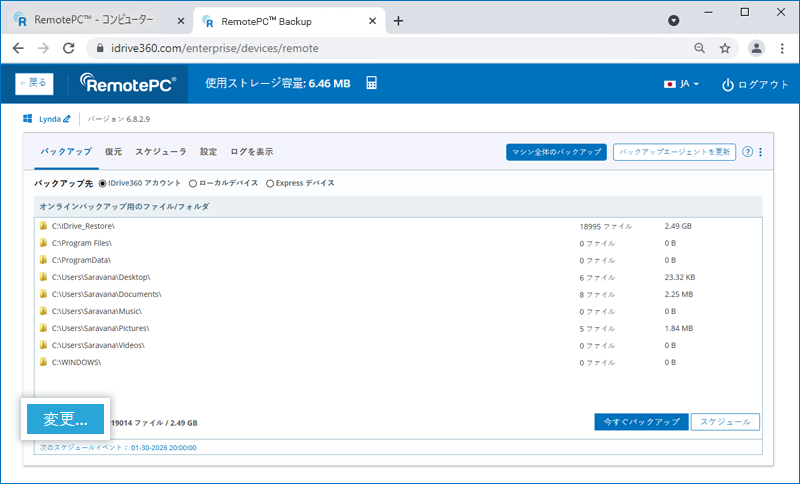The width and height of the screenshot is (800, 484).
Task: Click the Lynda computer name link
Action: [50, 119]
